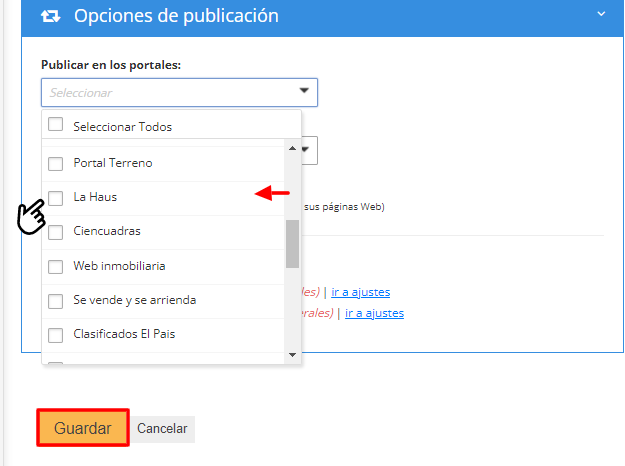Click the portal list scrollbar thumb
Viewport: 625px width, 466px height.
(x=292, y=243)
